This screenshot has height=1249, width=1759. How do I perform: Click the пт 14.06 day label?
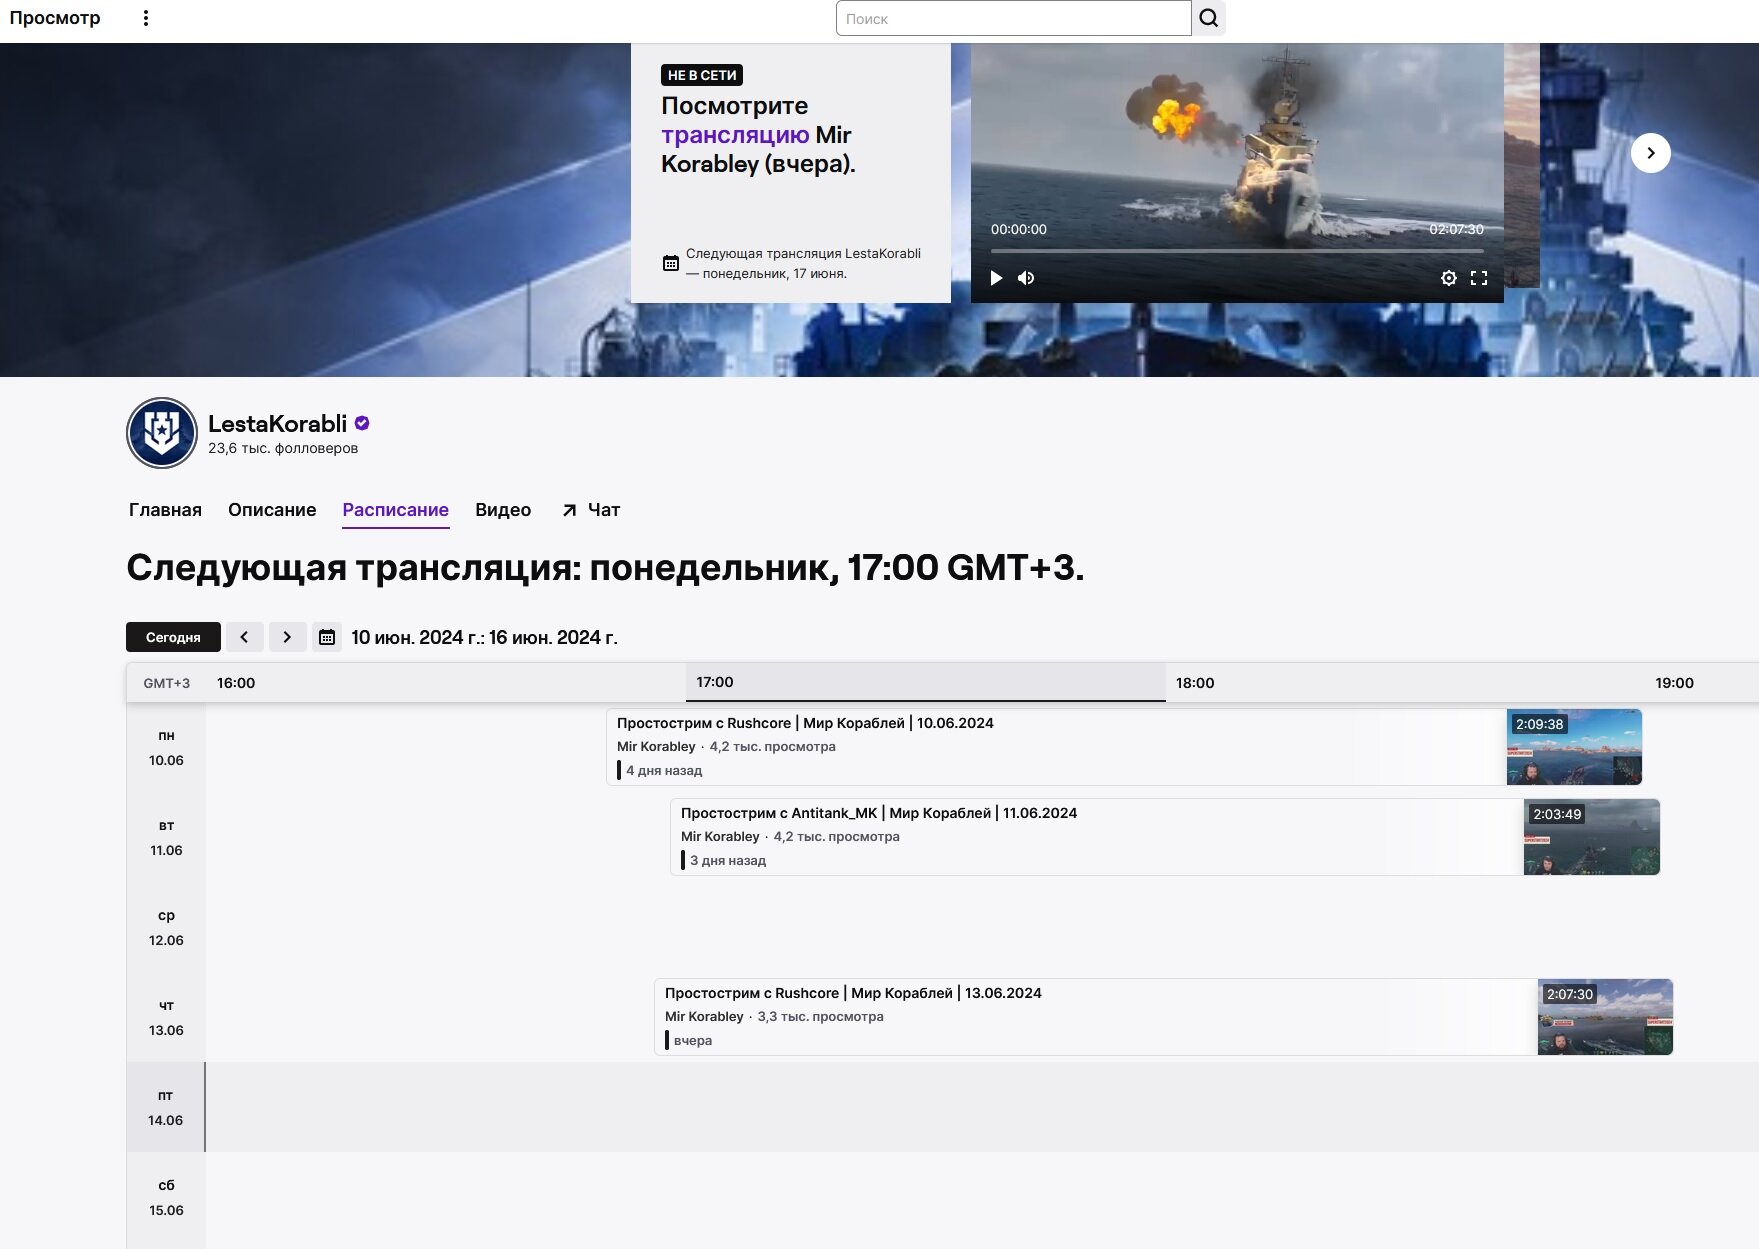click(166, 1108)
